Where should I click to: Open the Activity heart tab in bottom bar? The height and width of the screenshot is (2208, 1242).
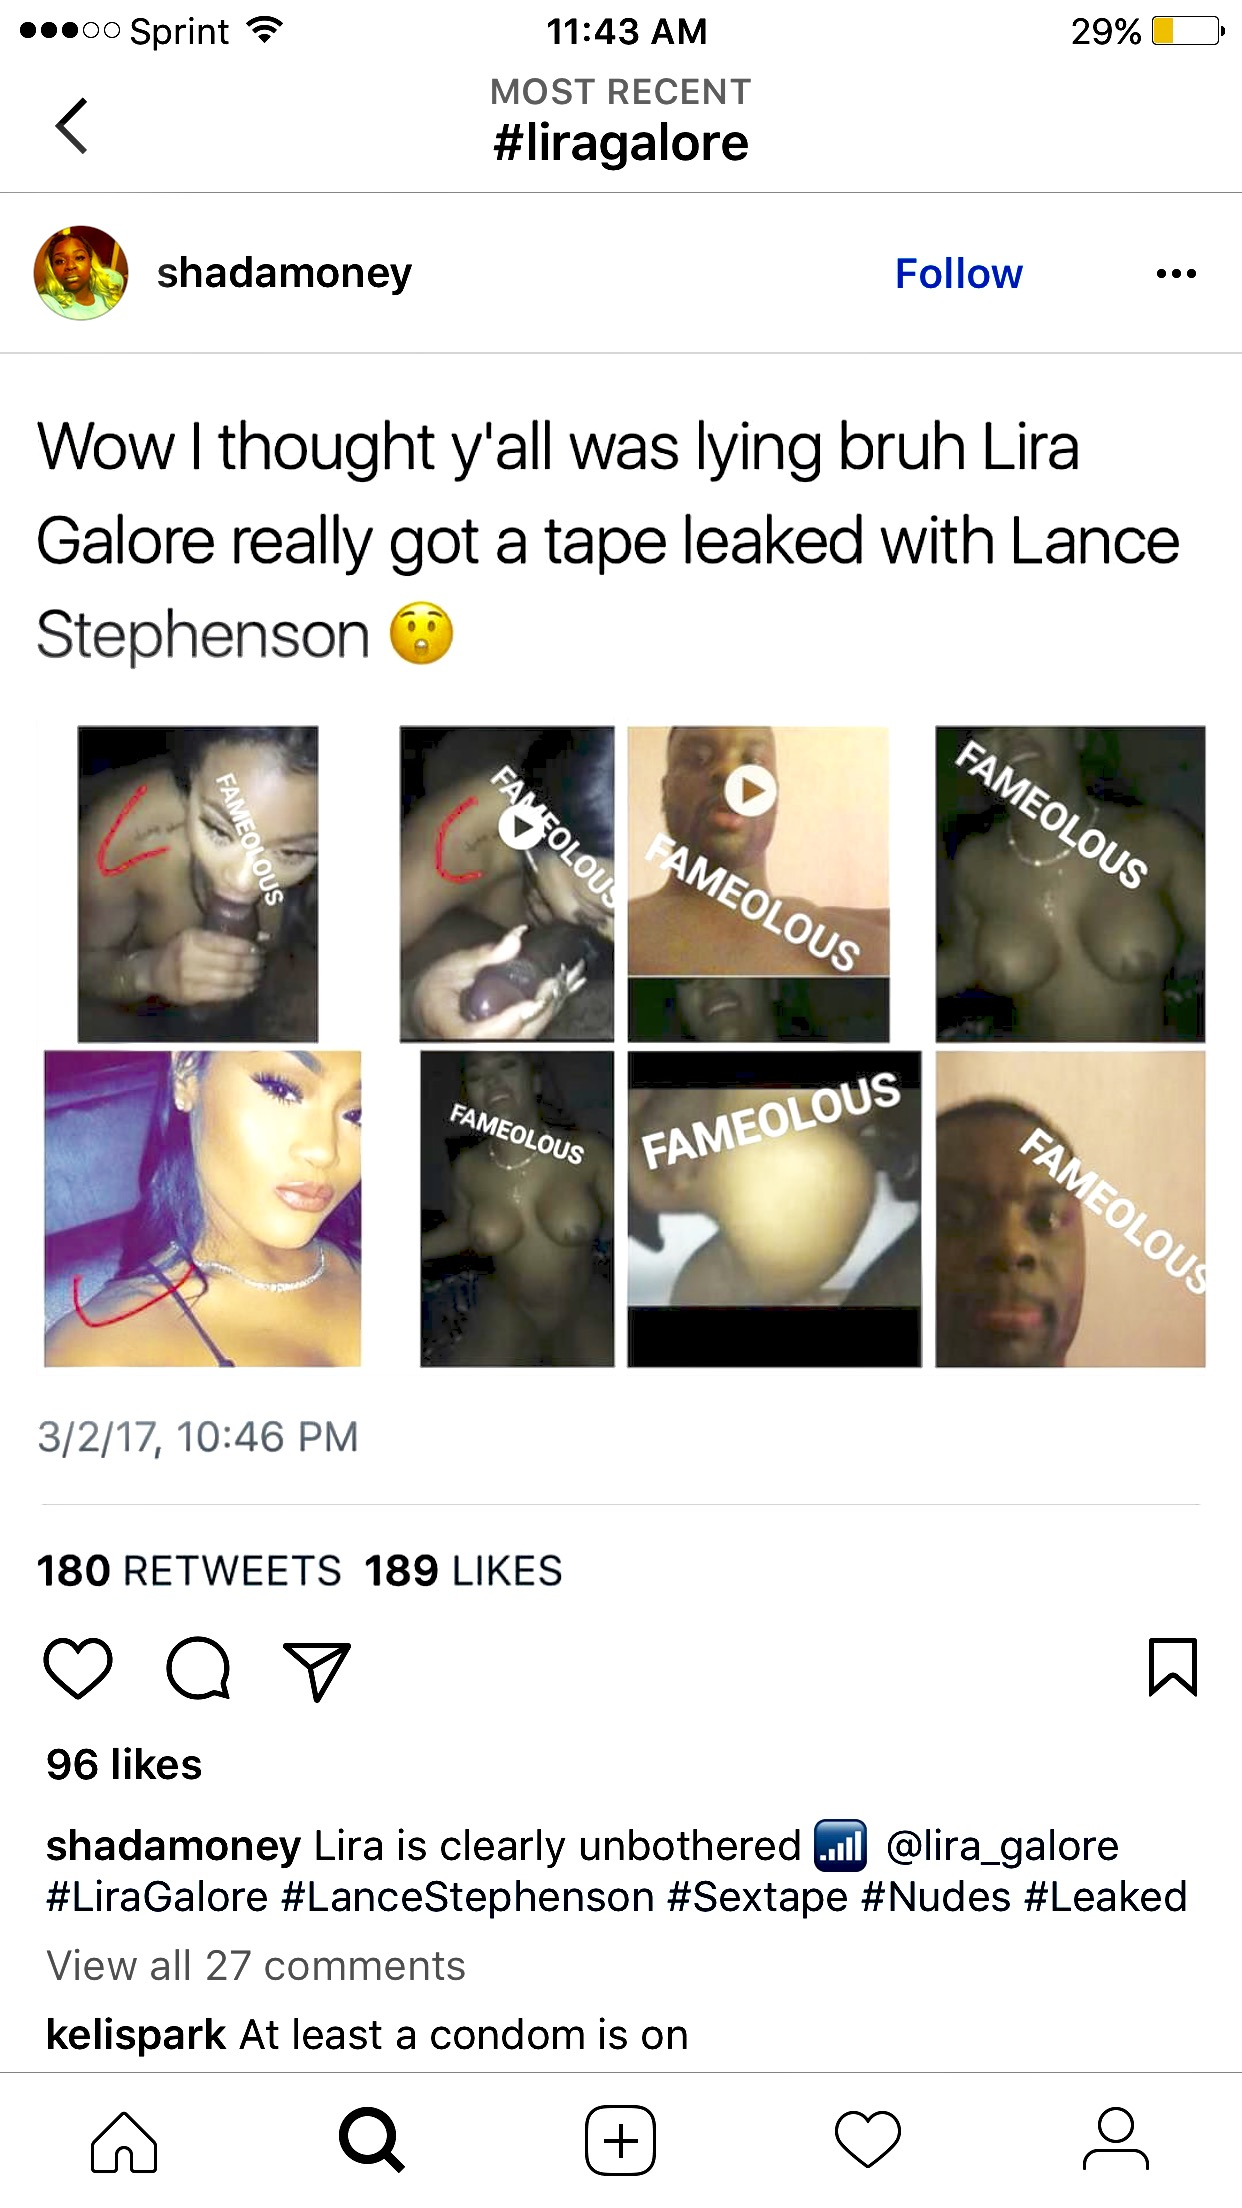click(868, 2141)
